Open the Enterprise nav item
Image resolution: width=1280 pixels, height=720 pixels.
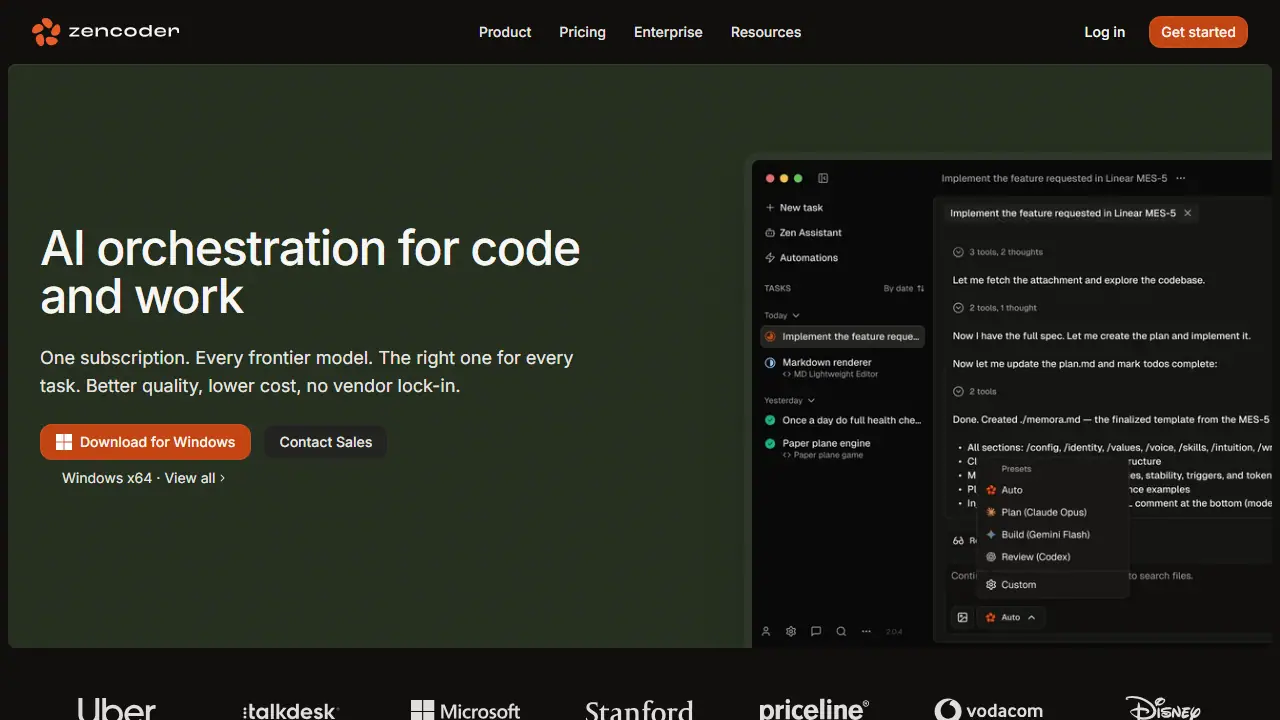pos(668,32)
